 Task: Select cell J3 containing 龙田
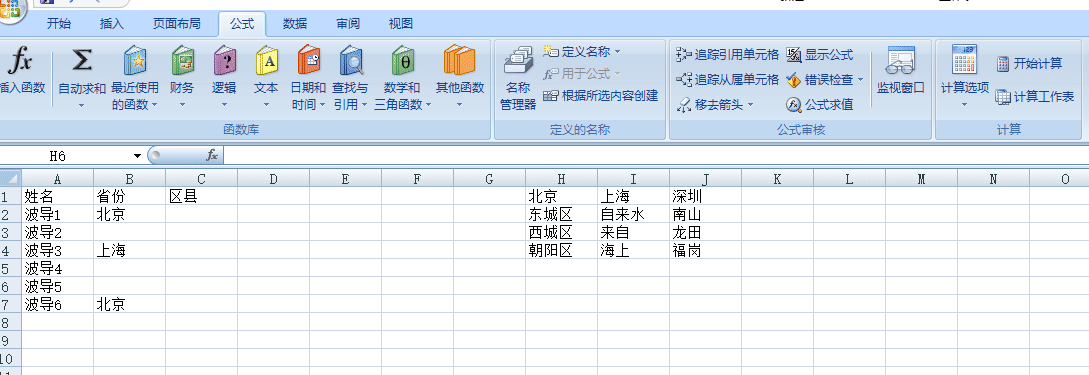point(706,232)
